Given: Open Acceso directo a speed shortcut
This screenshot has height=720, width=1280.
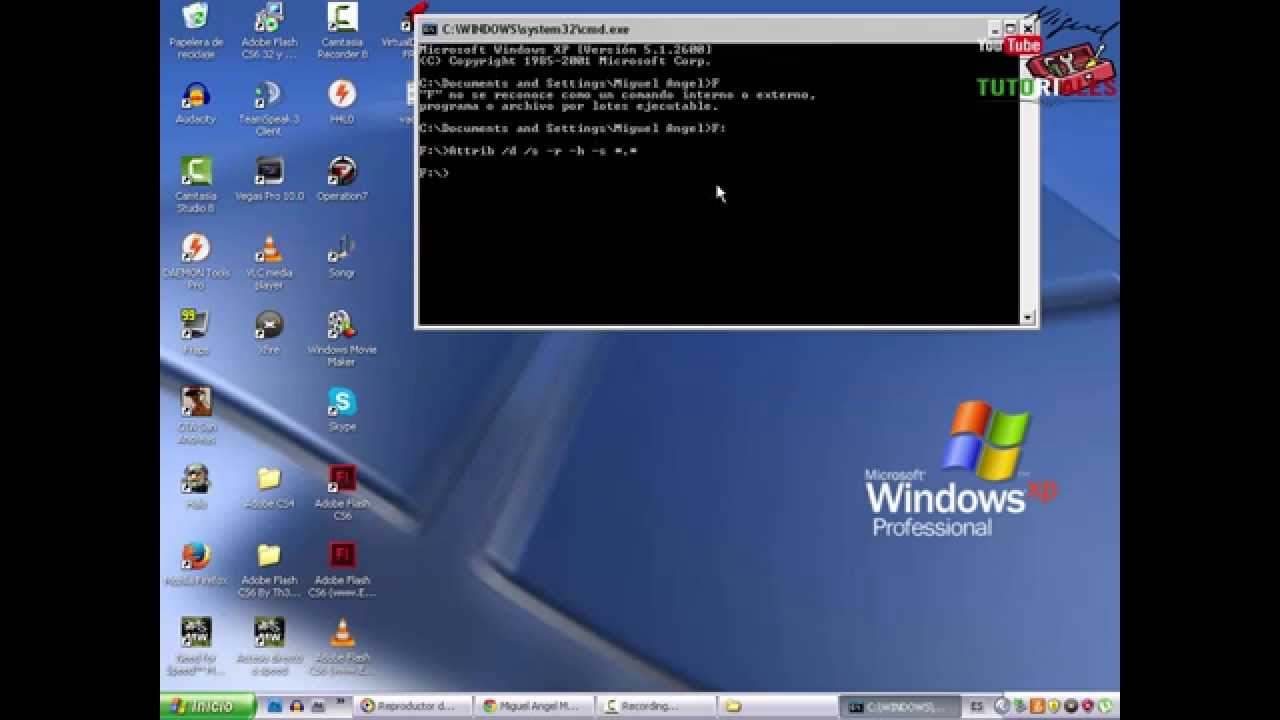Looking at the screenshot, I should pos(268,633).
